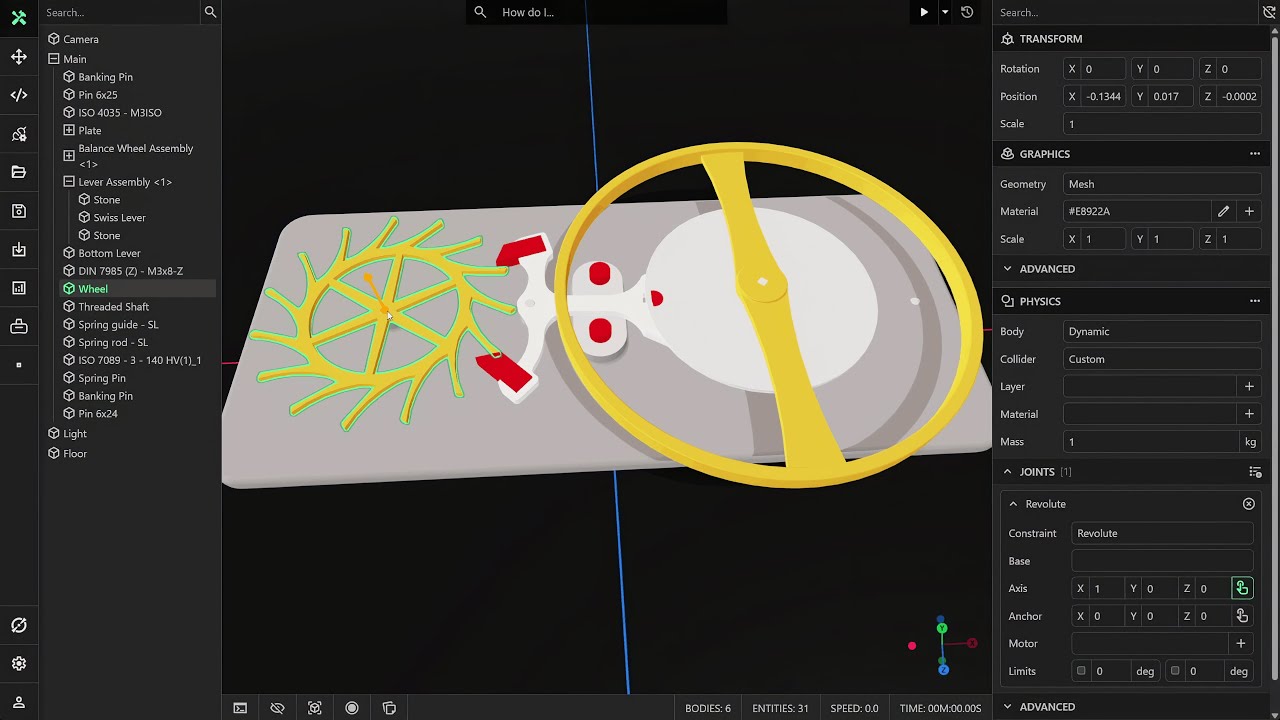Remove the Revolute joint with X icon
This screenshot has width=1280, height=720.
[1249, 504]
